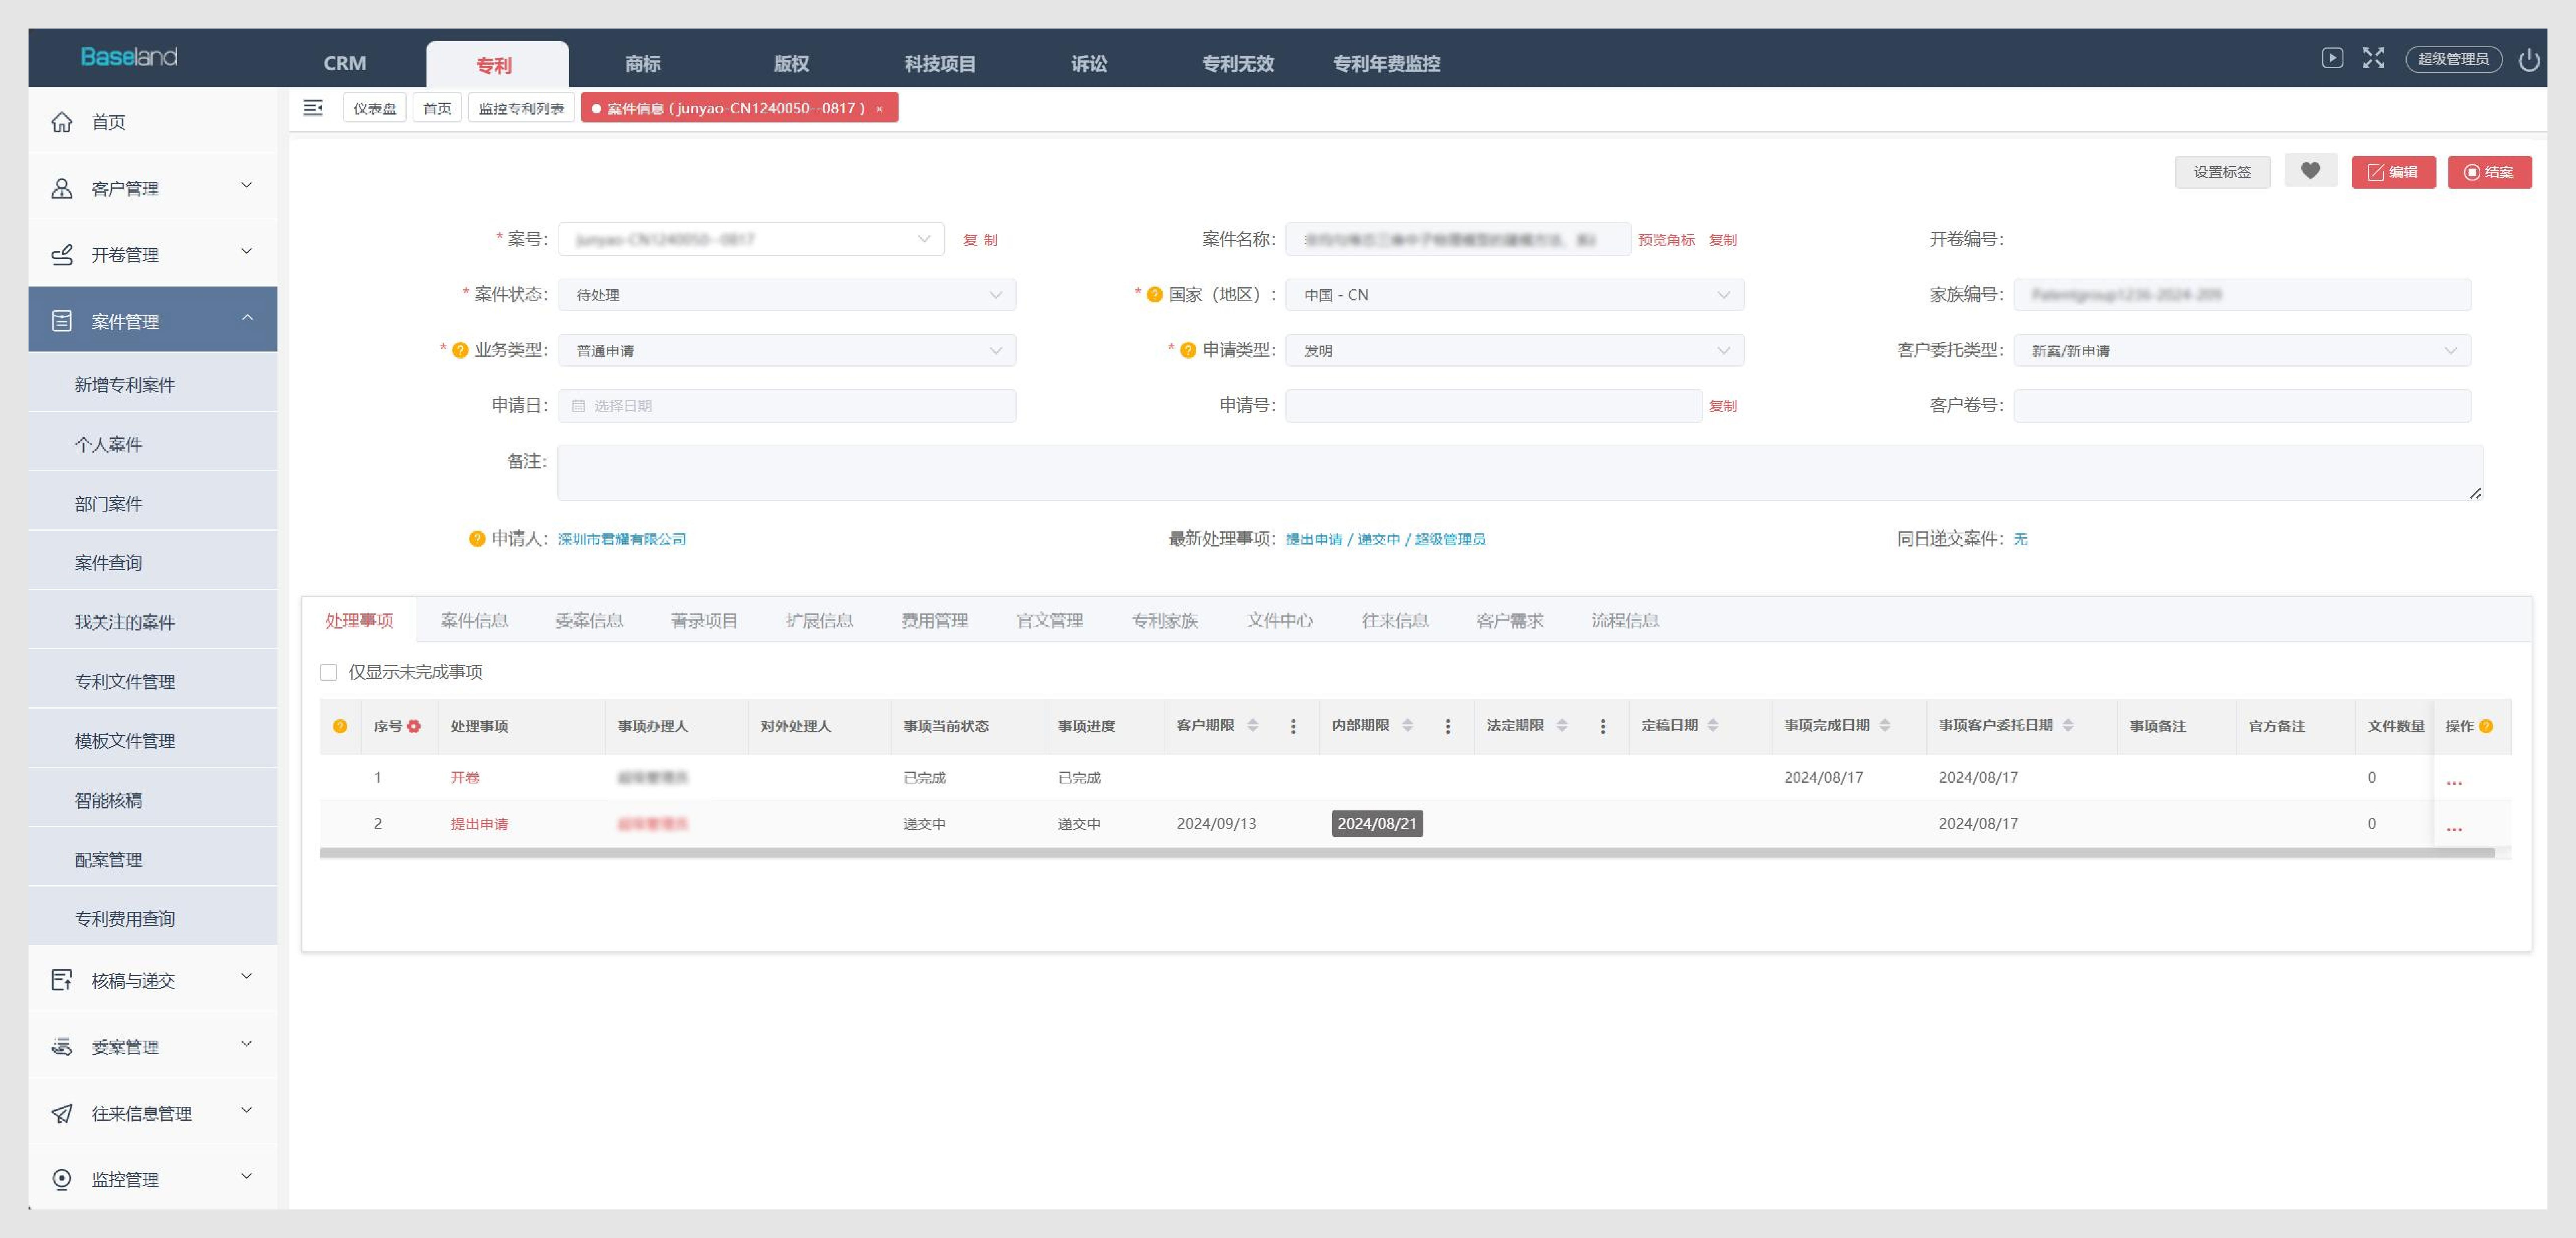Open the 费用管理 detail tab
This screenshot has width=2576, height=1238.
935,620
